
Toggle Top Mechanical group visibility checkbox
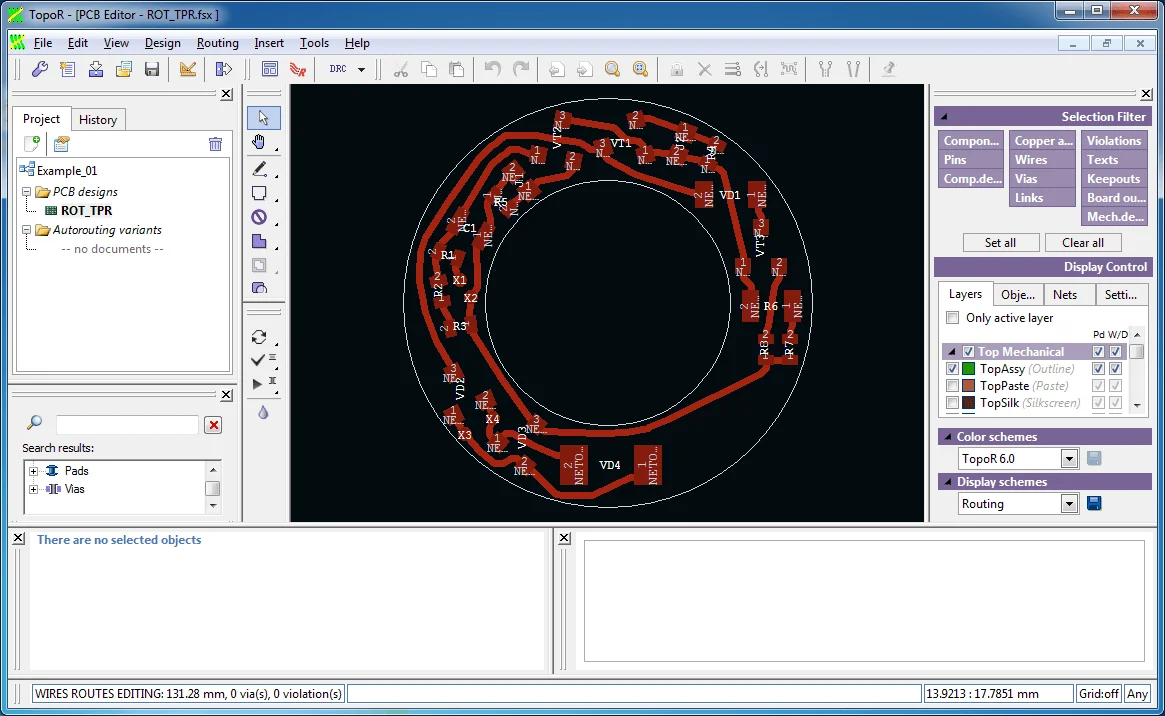tap(968, 351)
